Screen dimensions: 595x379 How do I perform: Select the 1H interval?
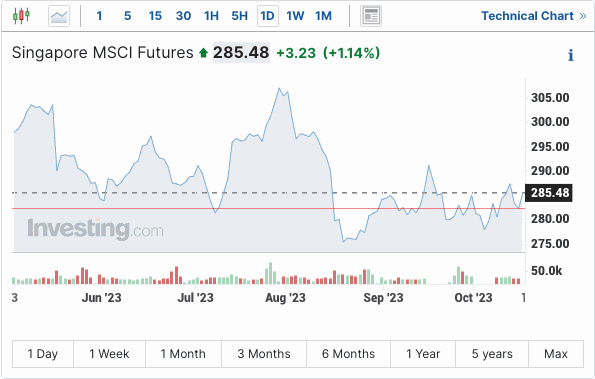coord(211,16)
